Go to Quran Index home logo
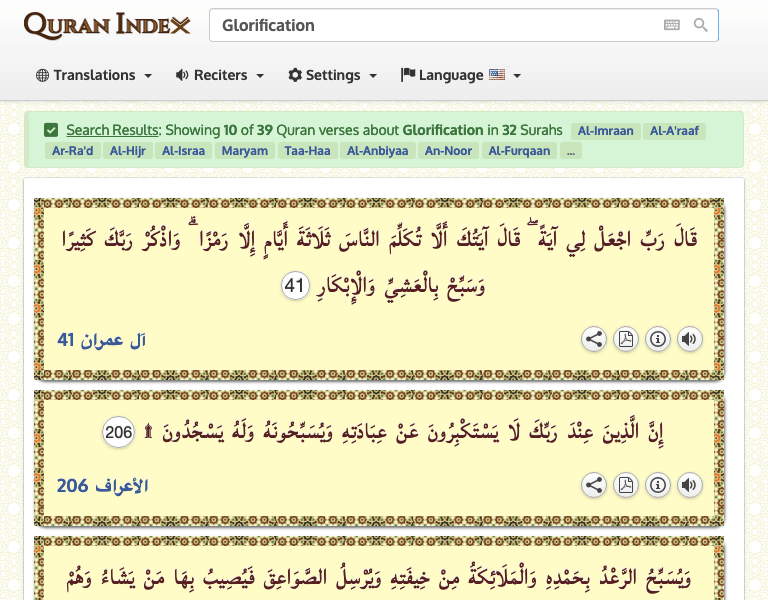The height and width of the screenshot is (600, 768). 106,25
